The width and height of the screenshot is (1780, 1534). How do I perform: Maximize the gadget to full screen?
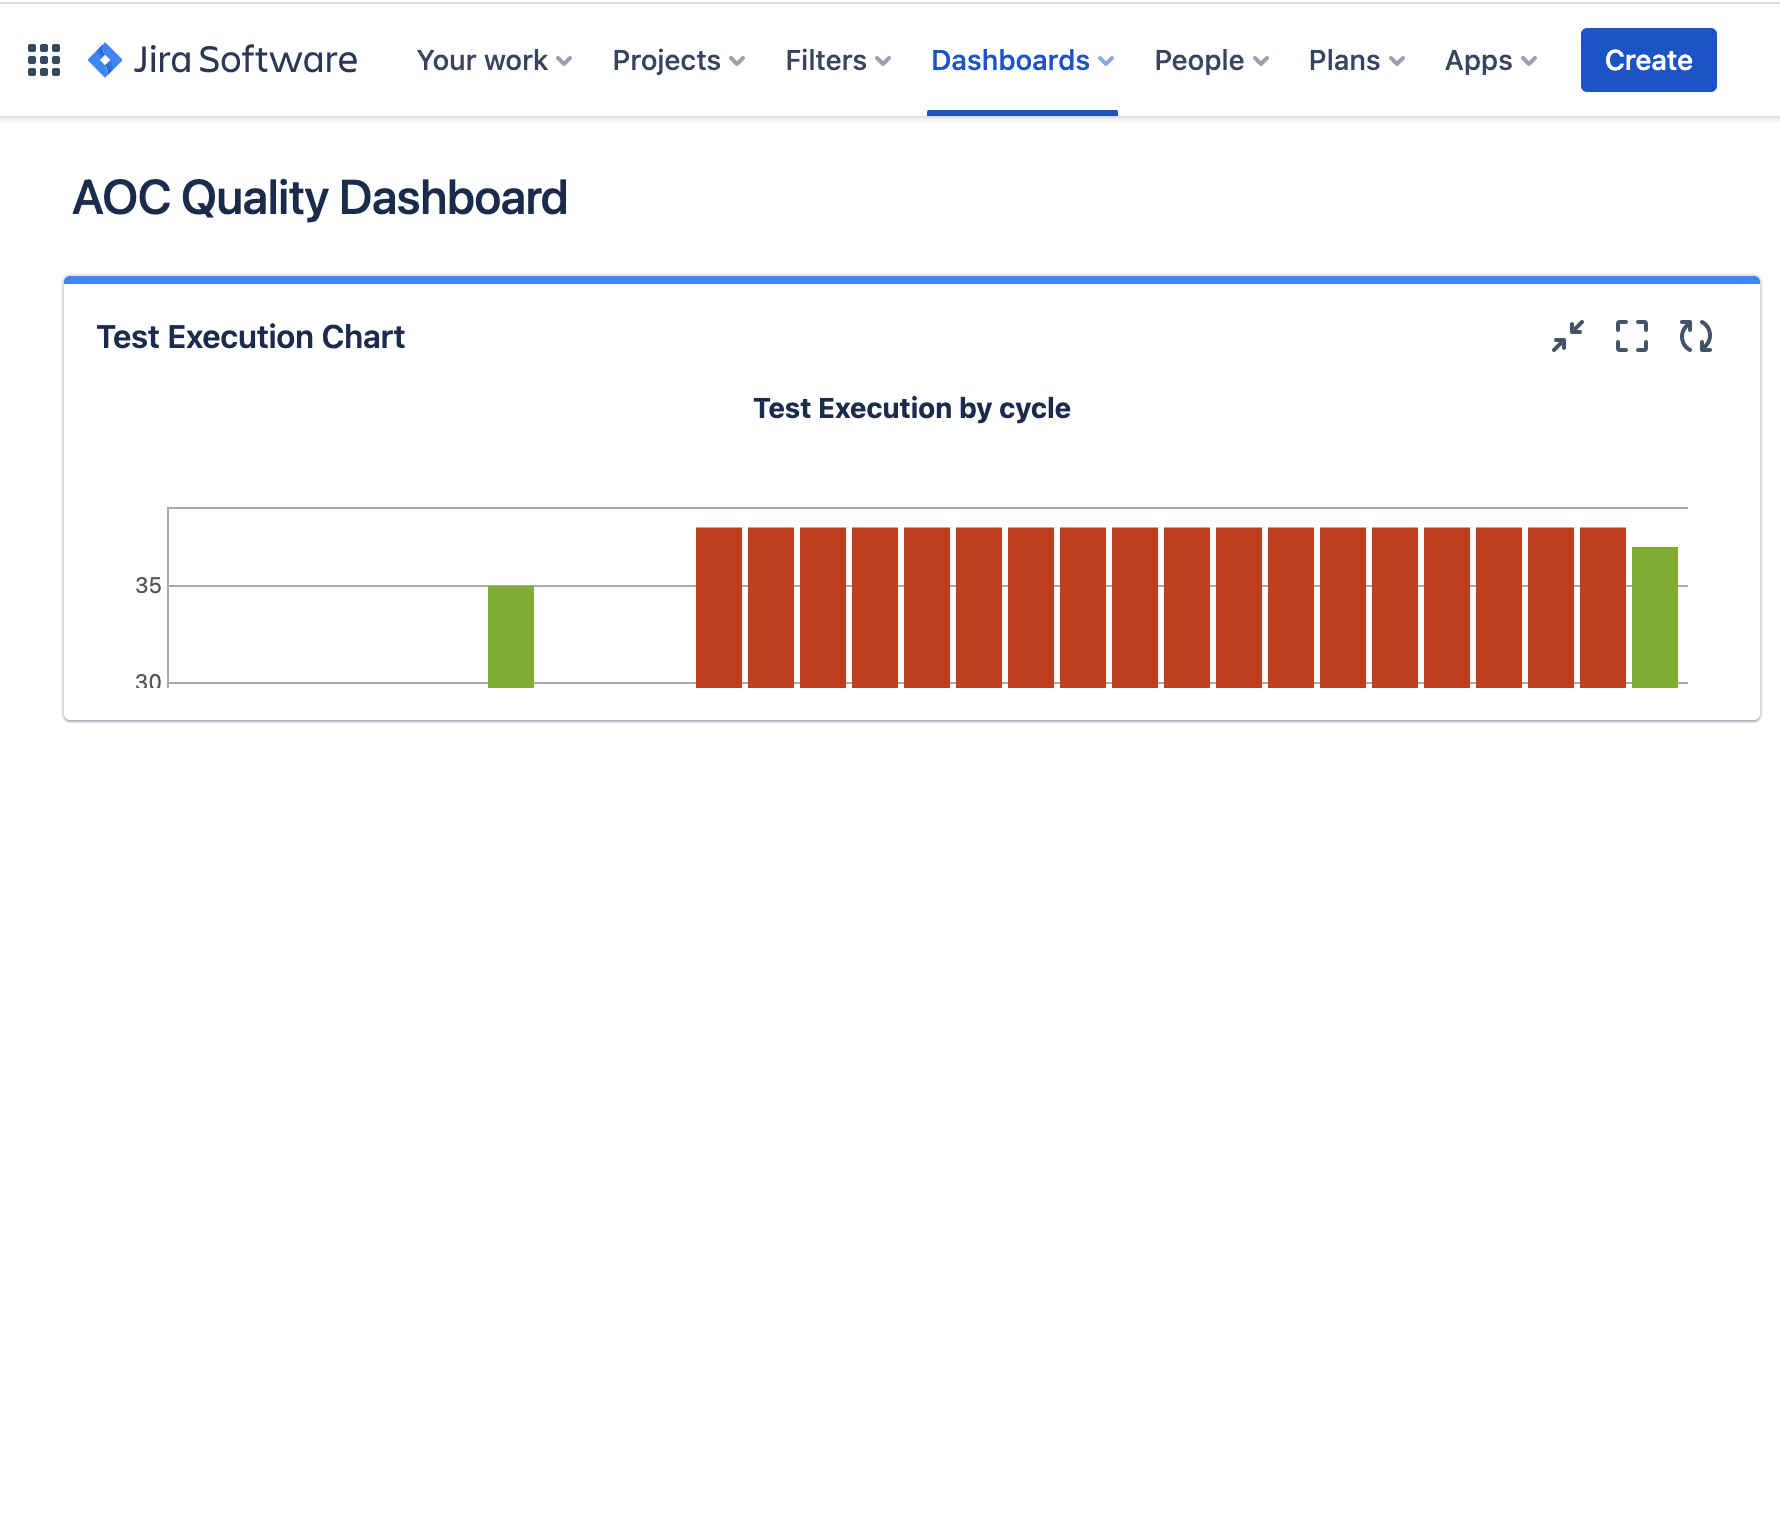(x=1631, y=336)
